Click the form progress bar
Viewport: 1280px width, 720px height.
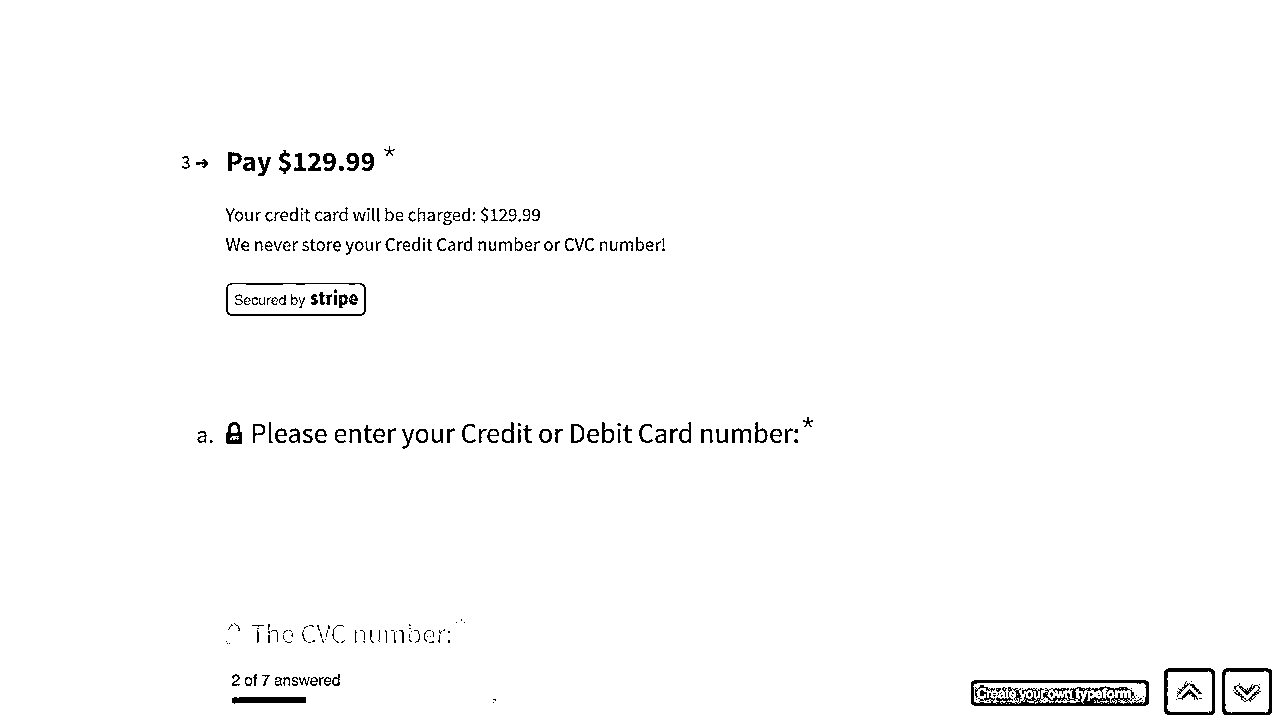click(364, 700)
